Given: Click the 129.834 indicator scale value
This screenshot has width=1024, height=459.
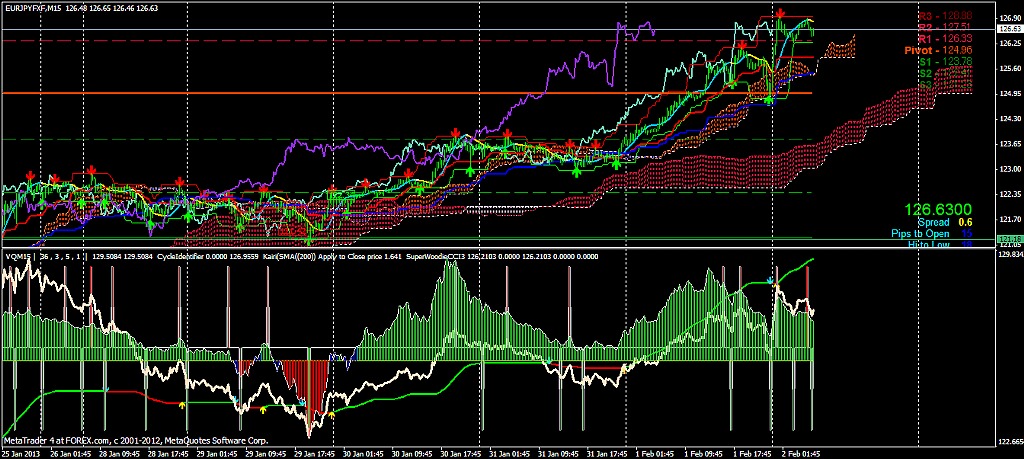Looking at the screenshot, I should (1009, 256).
